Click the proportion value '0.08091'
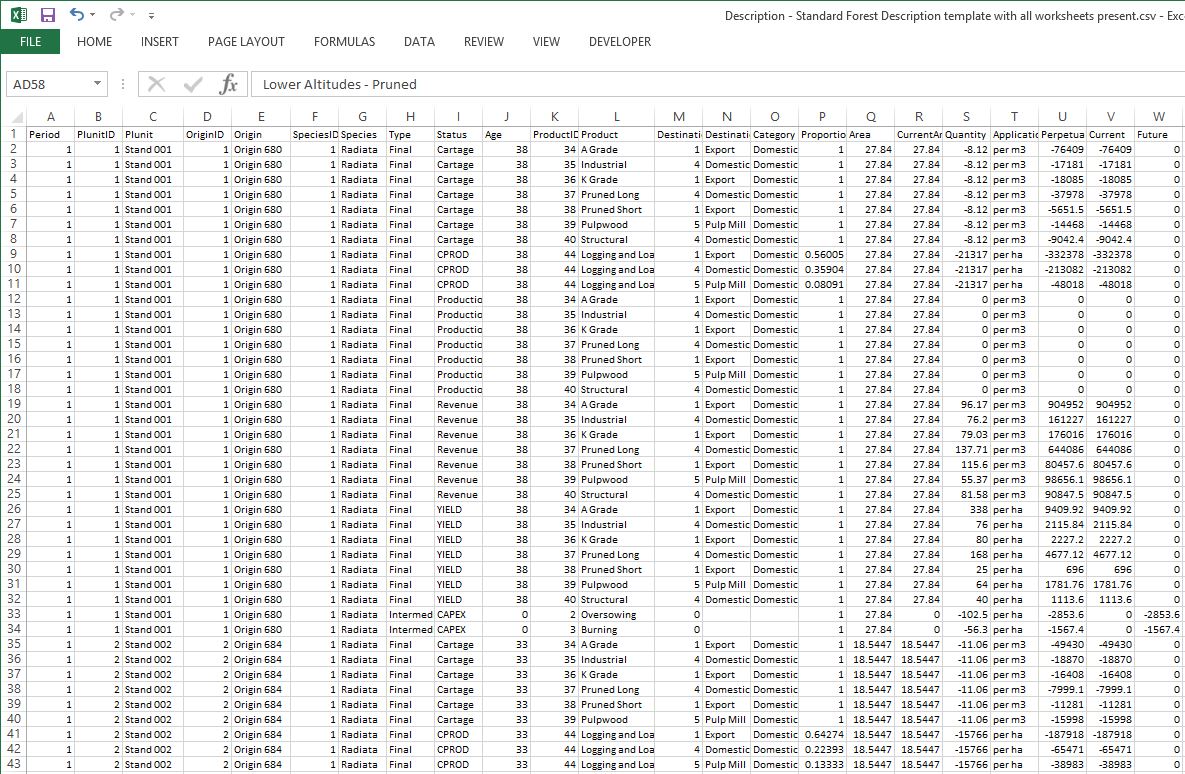Viewport: 1185px width, 774px height. 822,285
